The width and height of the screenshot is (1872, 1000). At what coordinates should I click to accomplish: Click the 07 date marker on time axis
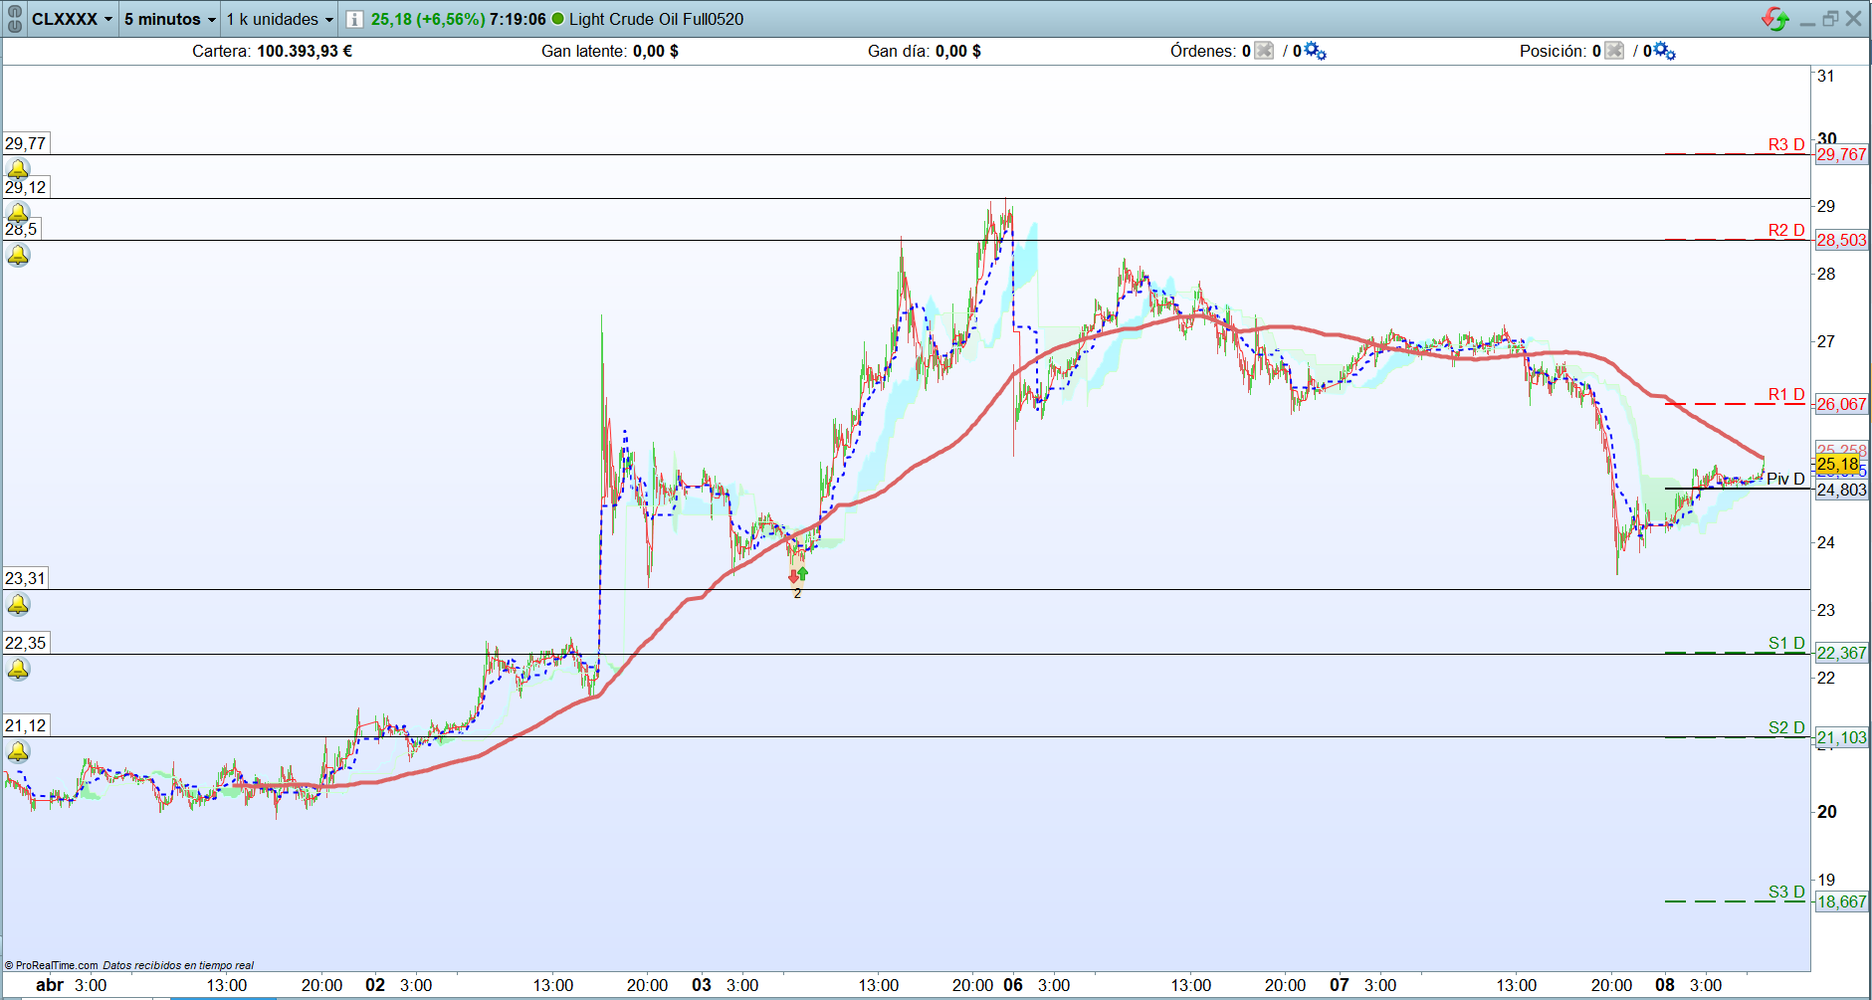point(1339,985)
